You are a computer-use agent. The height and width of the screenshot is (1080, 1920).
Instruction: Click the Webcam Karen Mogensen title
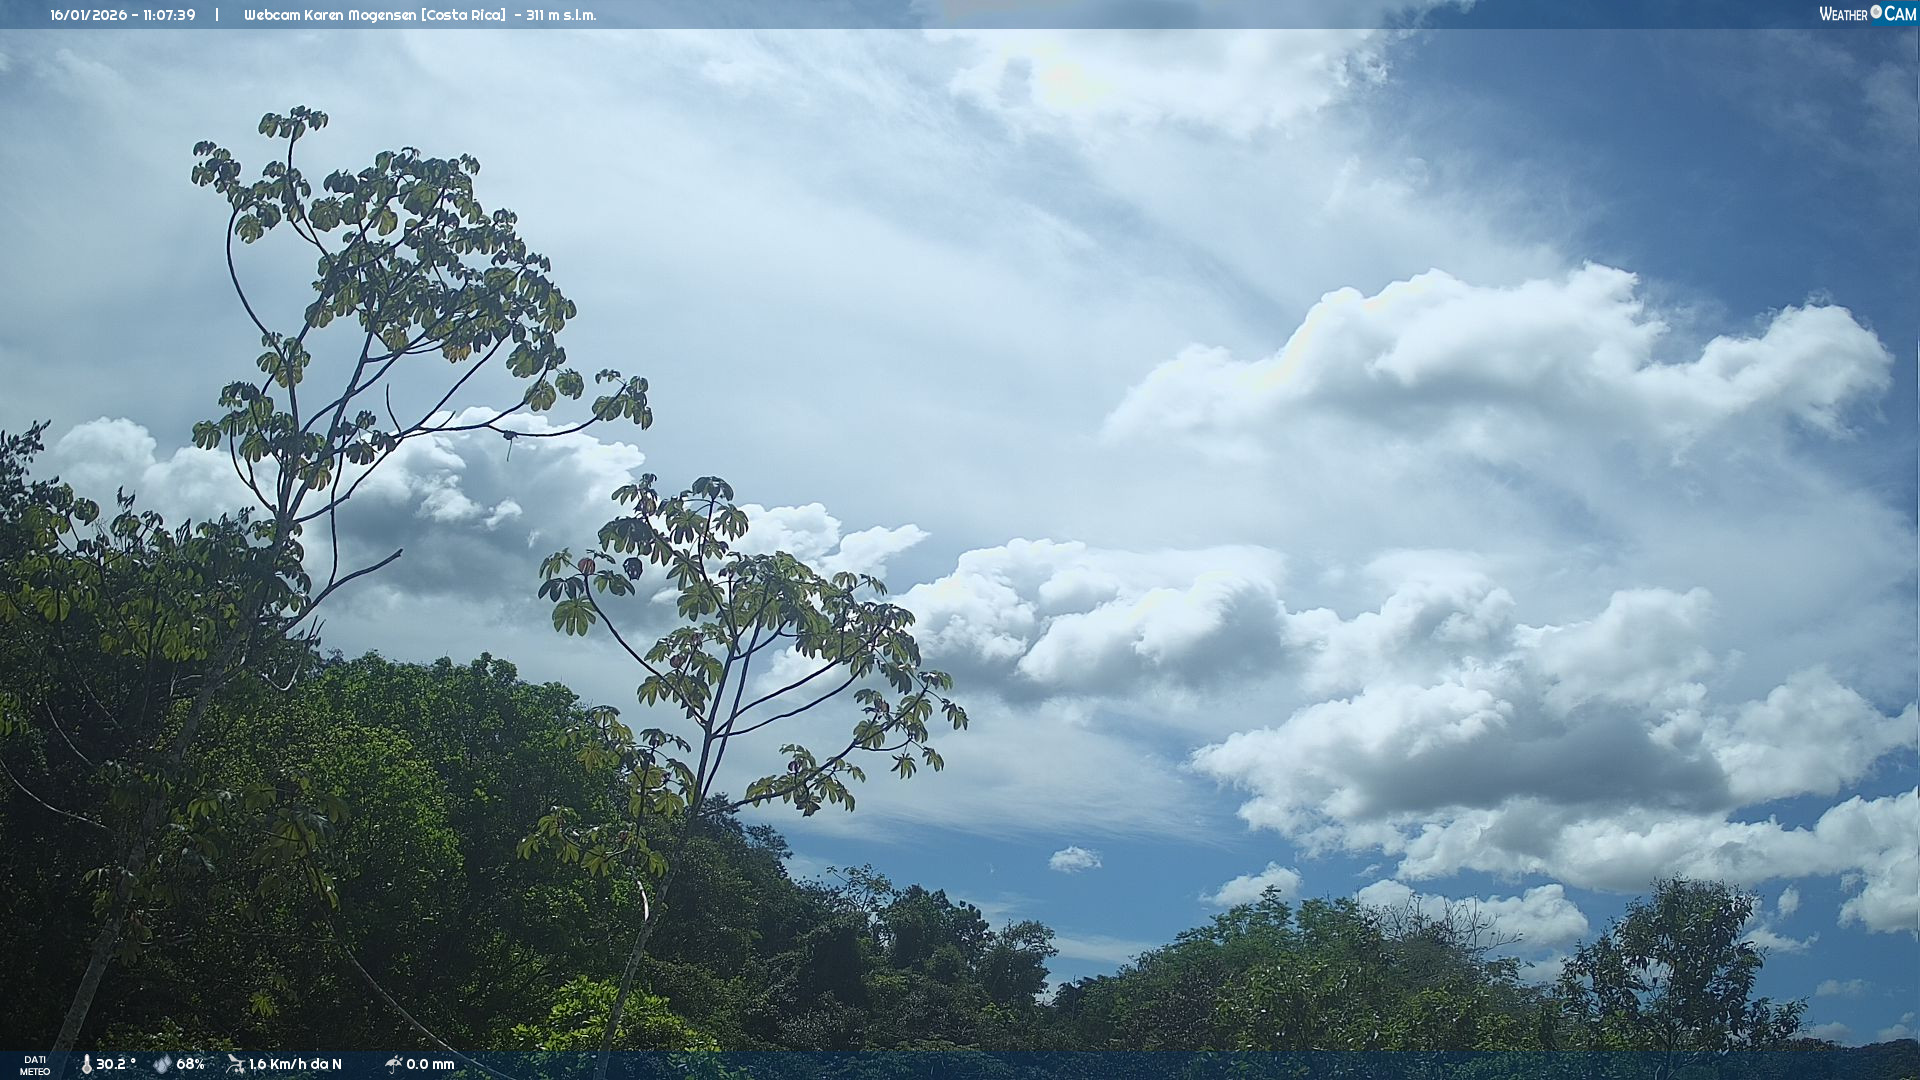coord(330,15)
